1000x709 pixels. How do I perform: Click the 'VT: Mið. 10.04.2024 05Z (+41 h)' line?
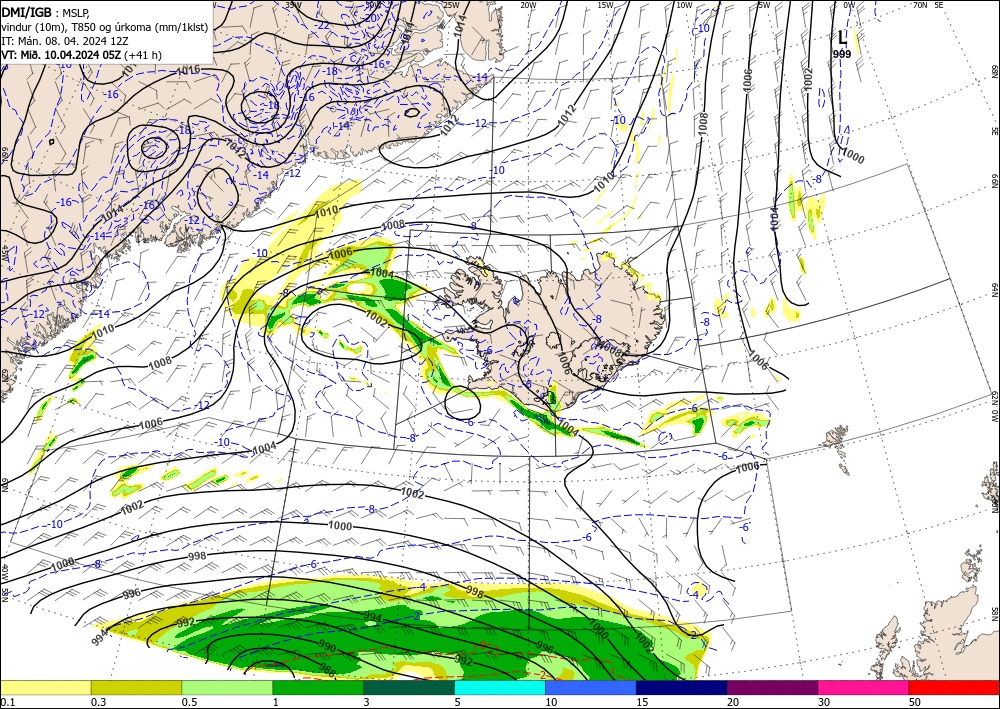coord(82,55)
